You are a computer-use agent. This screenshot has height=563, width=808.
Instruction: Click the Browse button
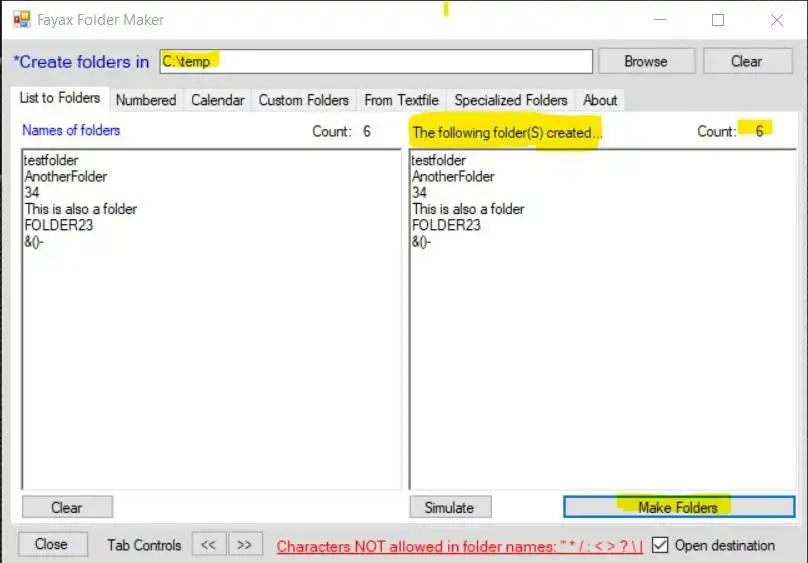pos(646,62)
